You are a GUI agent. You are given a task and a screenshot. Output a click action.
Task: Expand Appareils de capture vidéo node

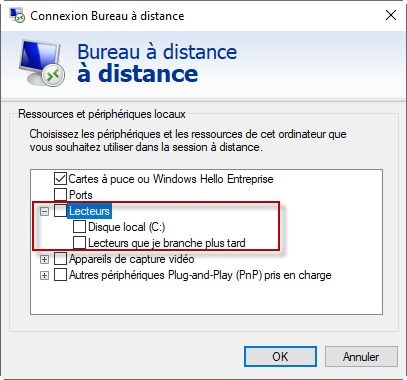pyautogui.click(x=44, y=259)
